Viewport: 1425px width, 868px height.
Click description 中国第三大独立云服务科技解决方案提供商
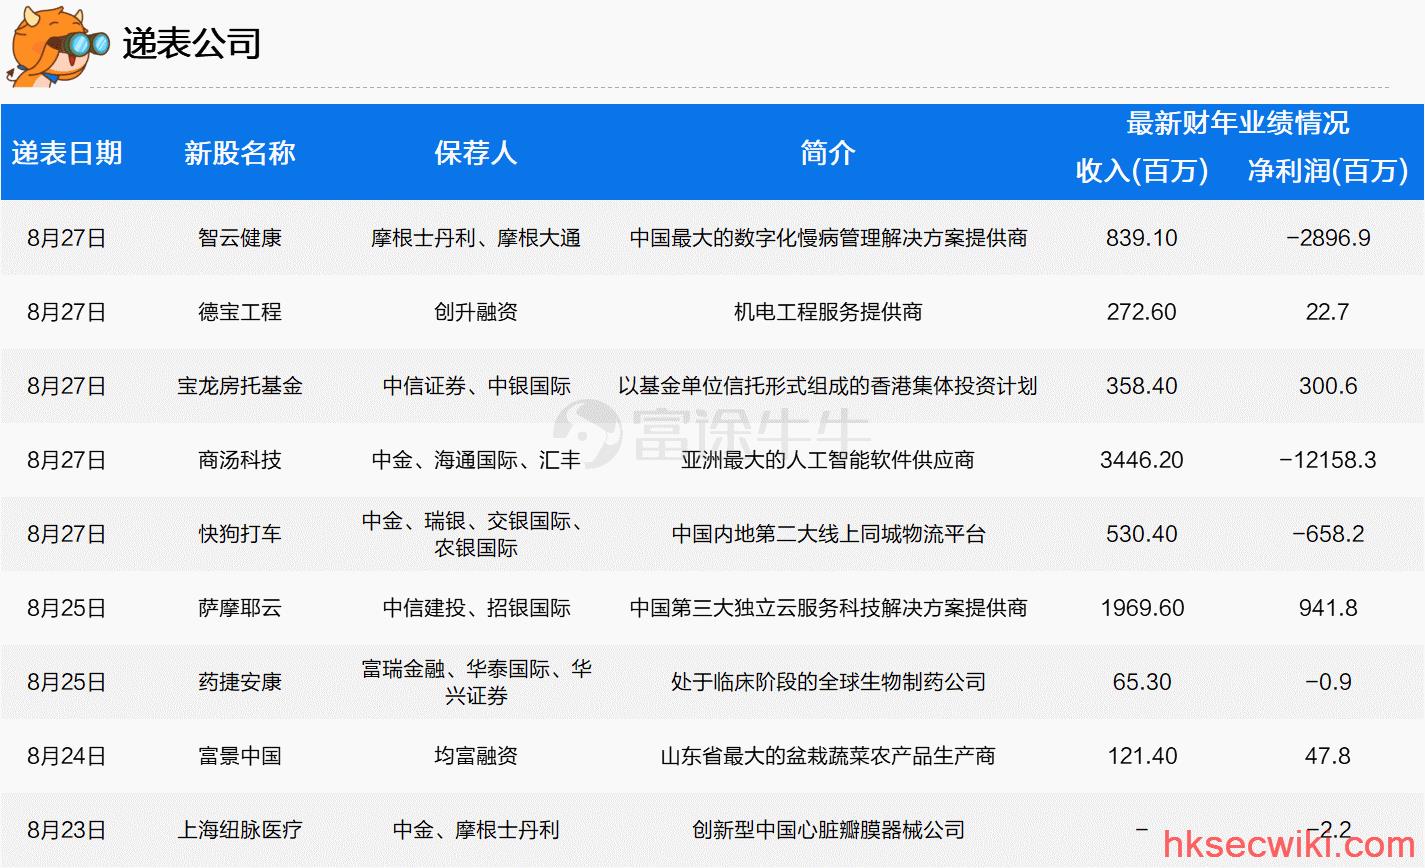[828, 608]
